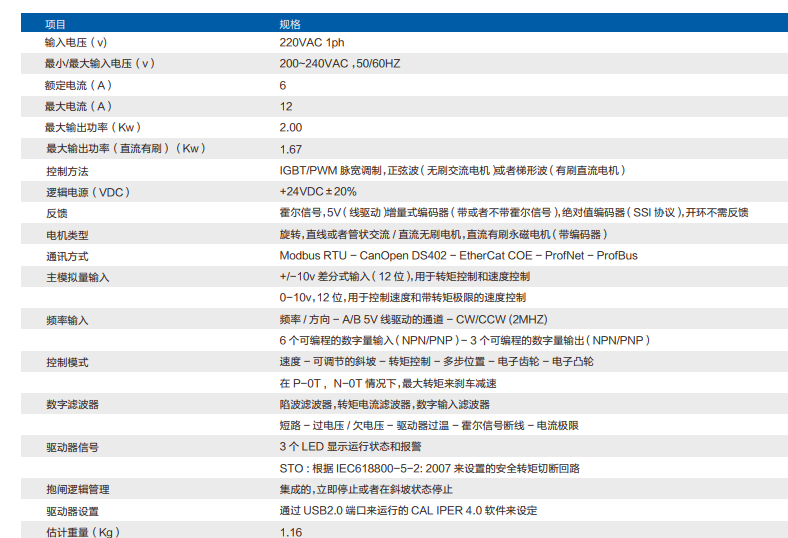
Task: Click the 数字滤波器 row label
Action: click(x=72, y=404)
